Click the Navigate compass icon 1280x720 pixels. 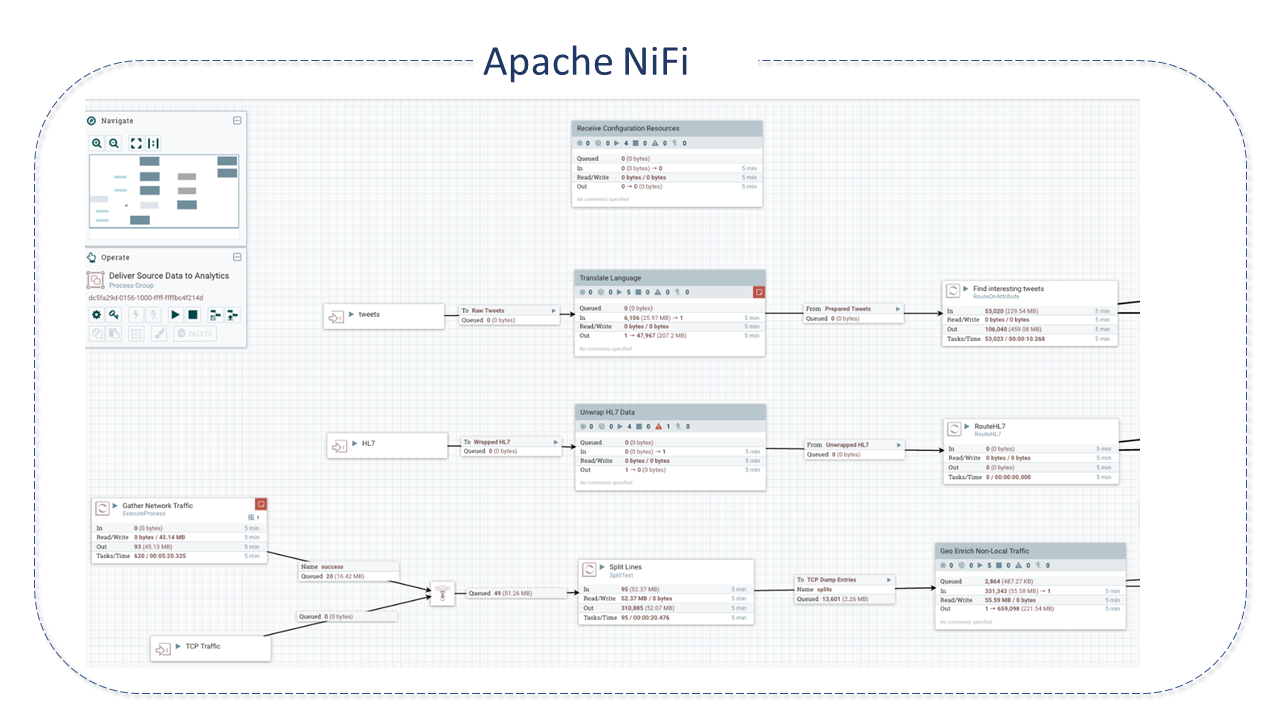tap(93, 120)
